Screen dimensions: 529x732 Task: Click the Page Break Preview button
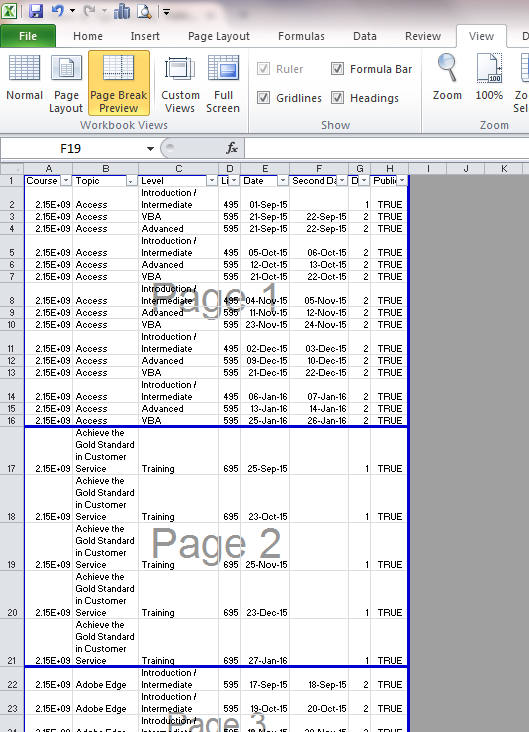click(x=119, y=82)
